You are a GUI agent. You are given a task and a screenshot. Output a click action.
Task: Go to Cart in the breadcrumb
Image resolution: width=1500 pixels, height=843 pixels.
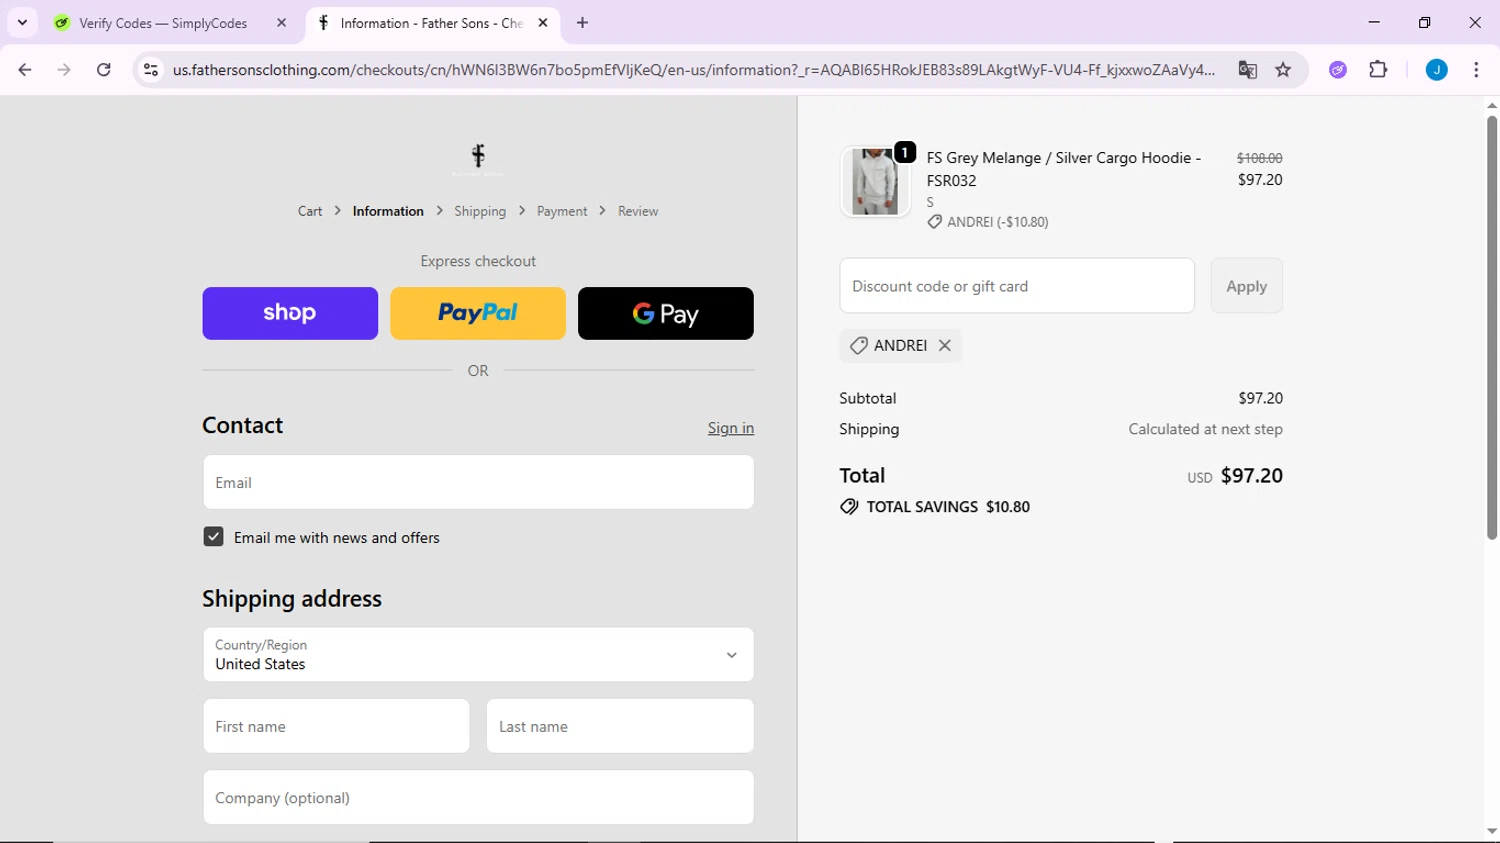point(310,211)
